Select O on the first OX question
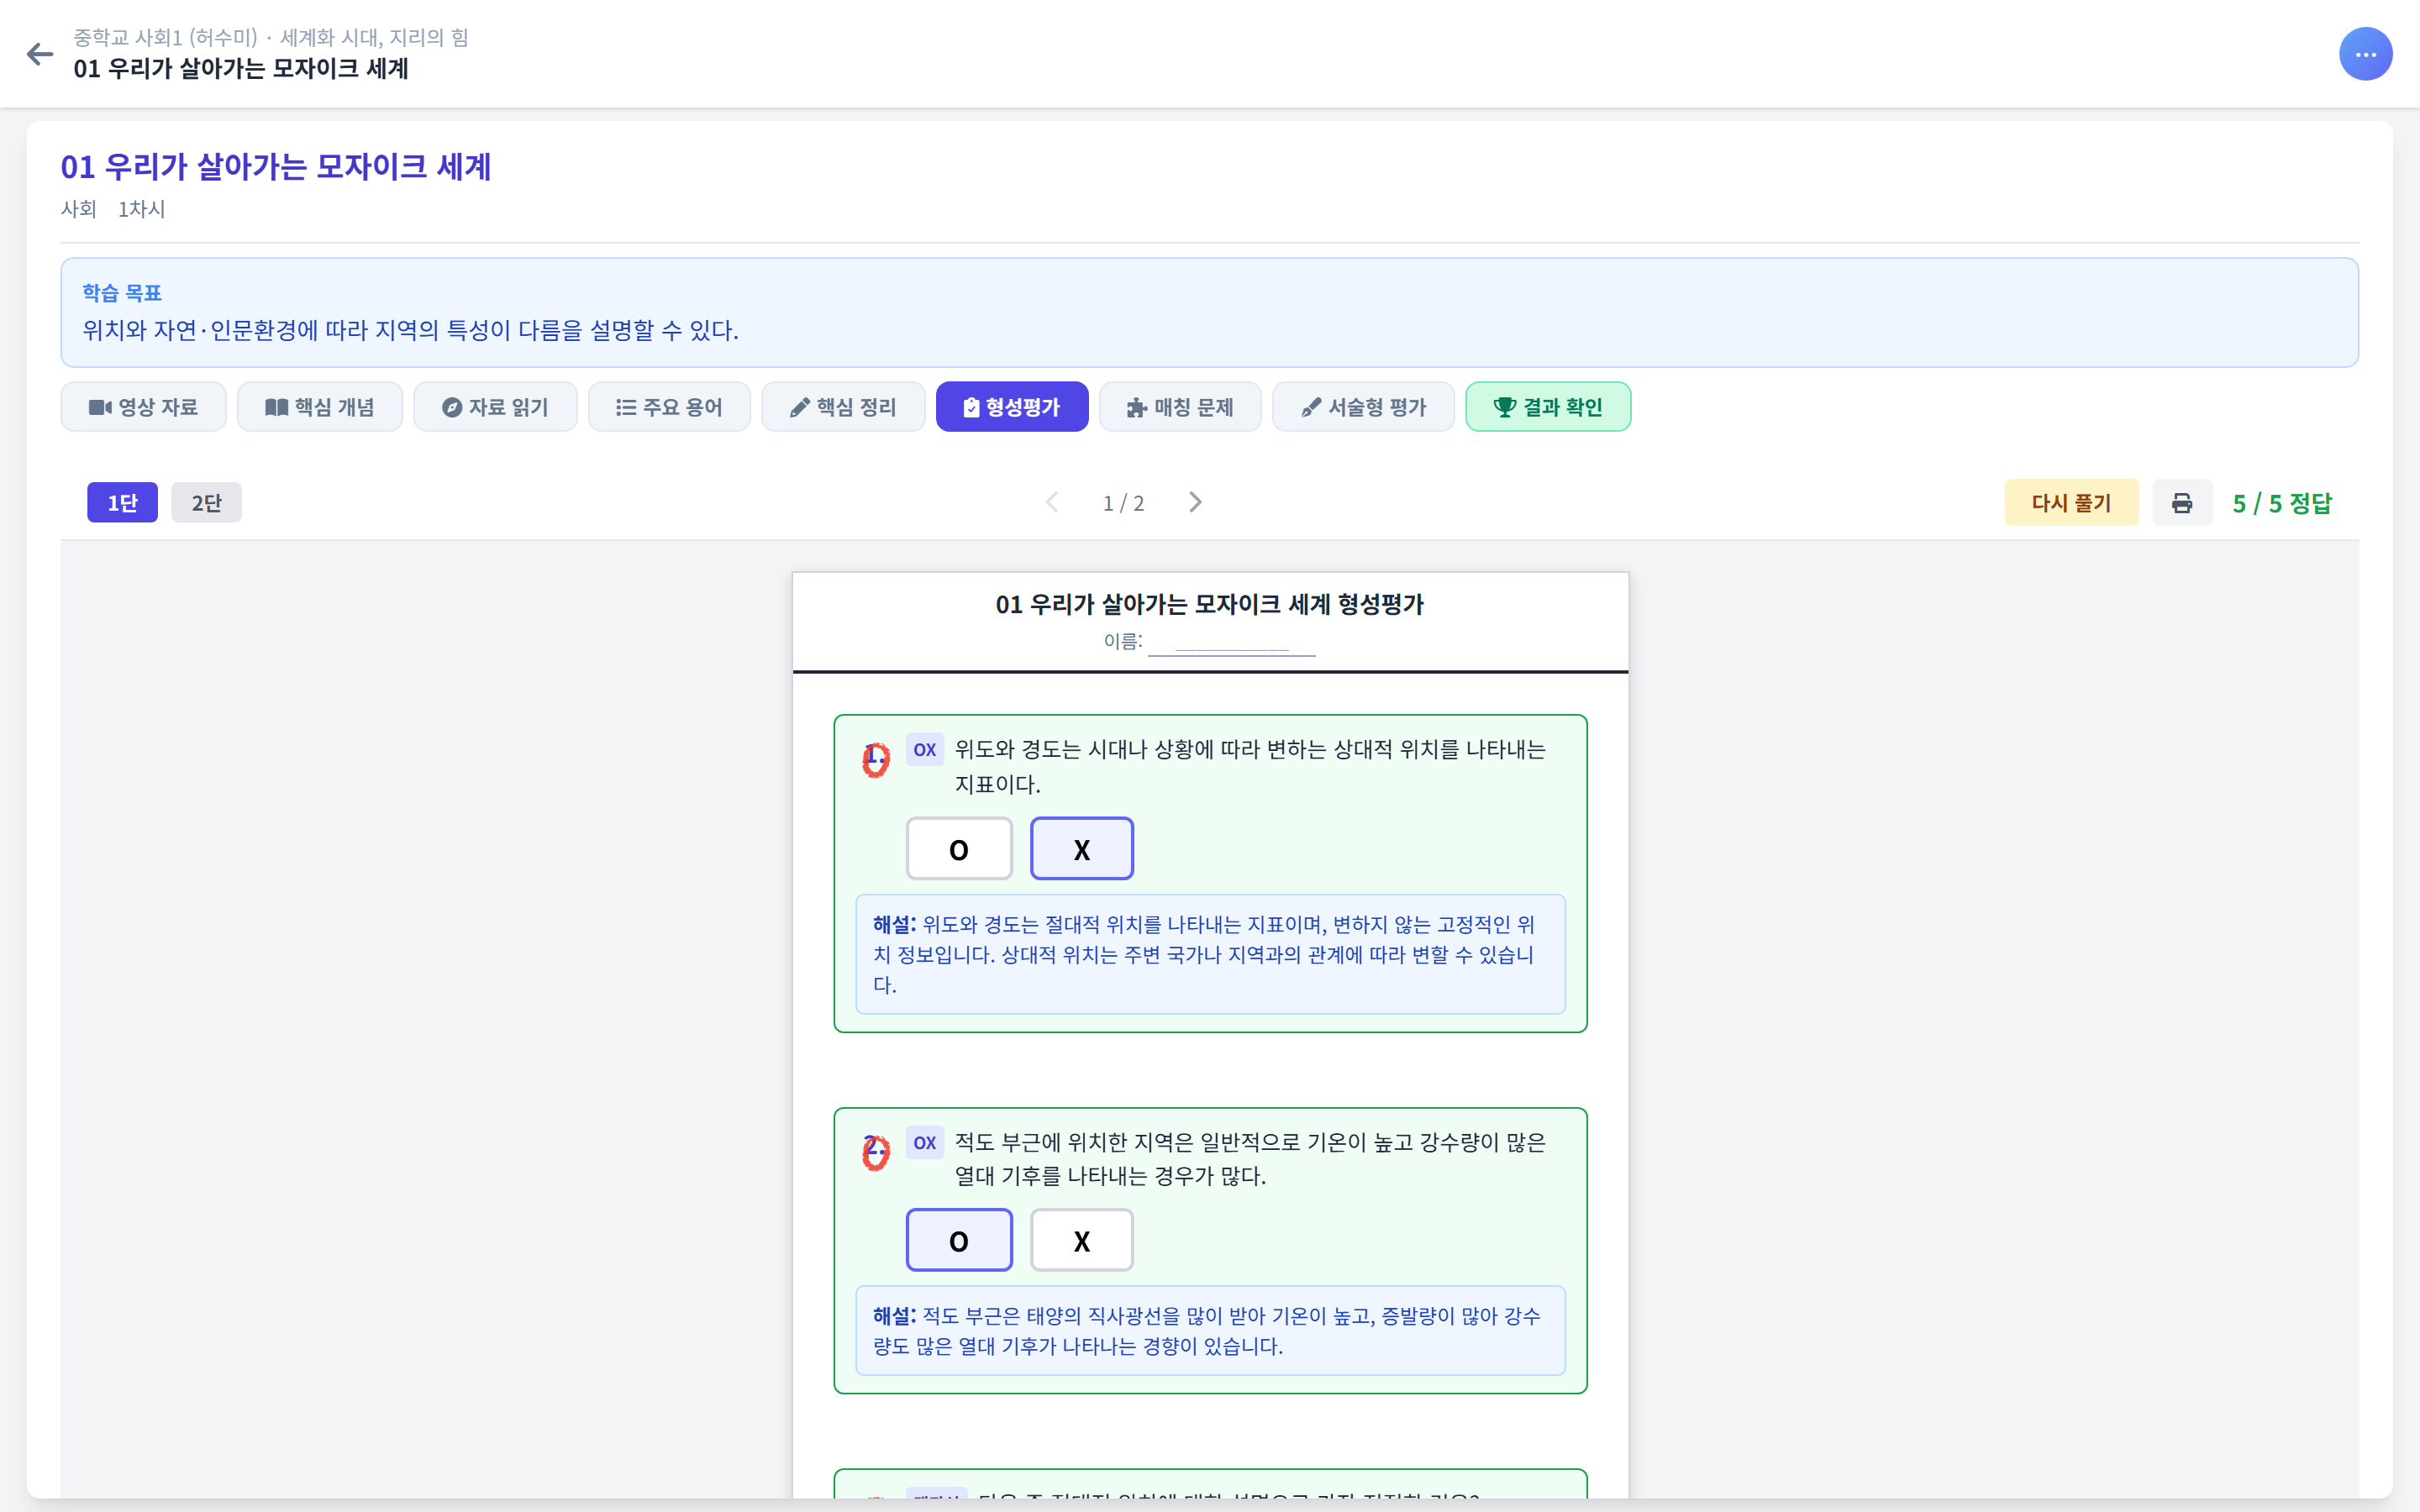 (958, 848)
